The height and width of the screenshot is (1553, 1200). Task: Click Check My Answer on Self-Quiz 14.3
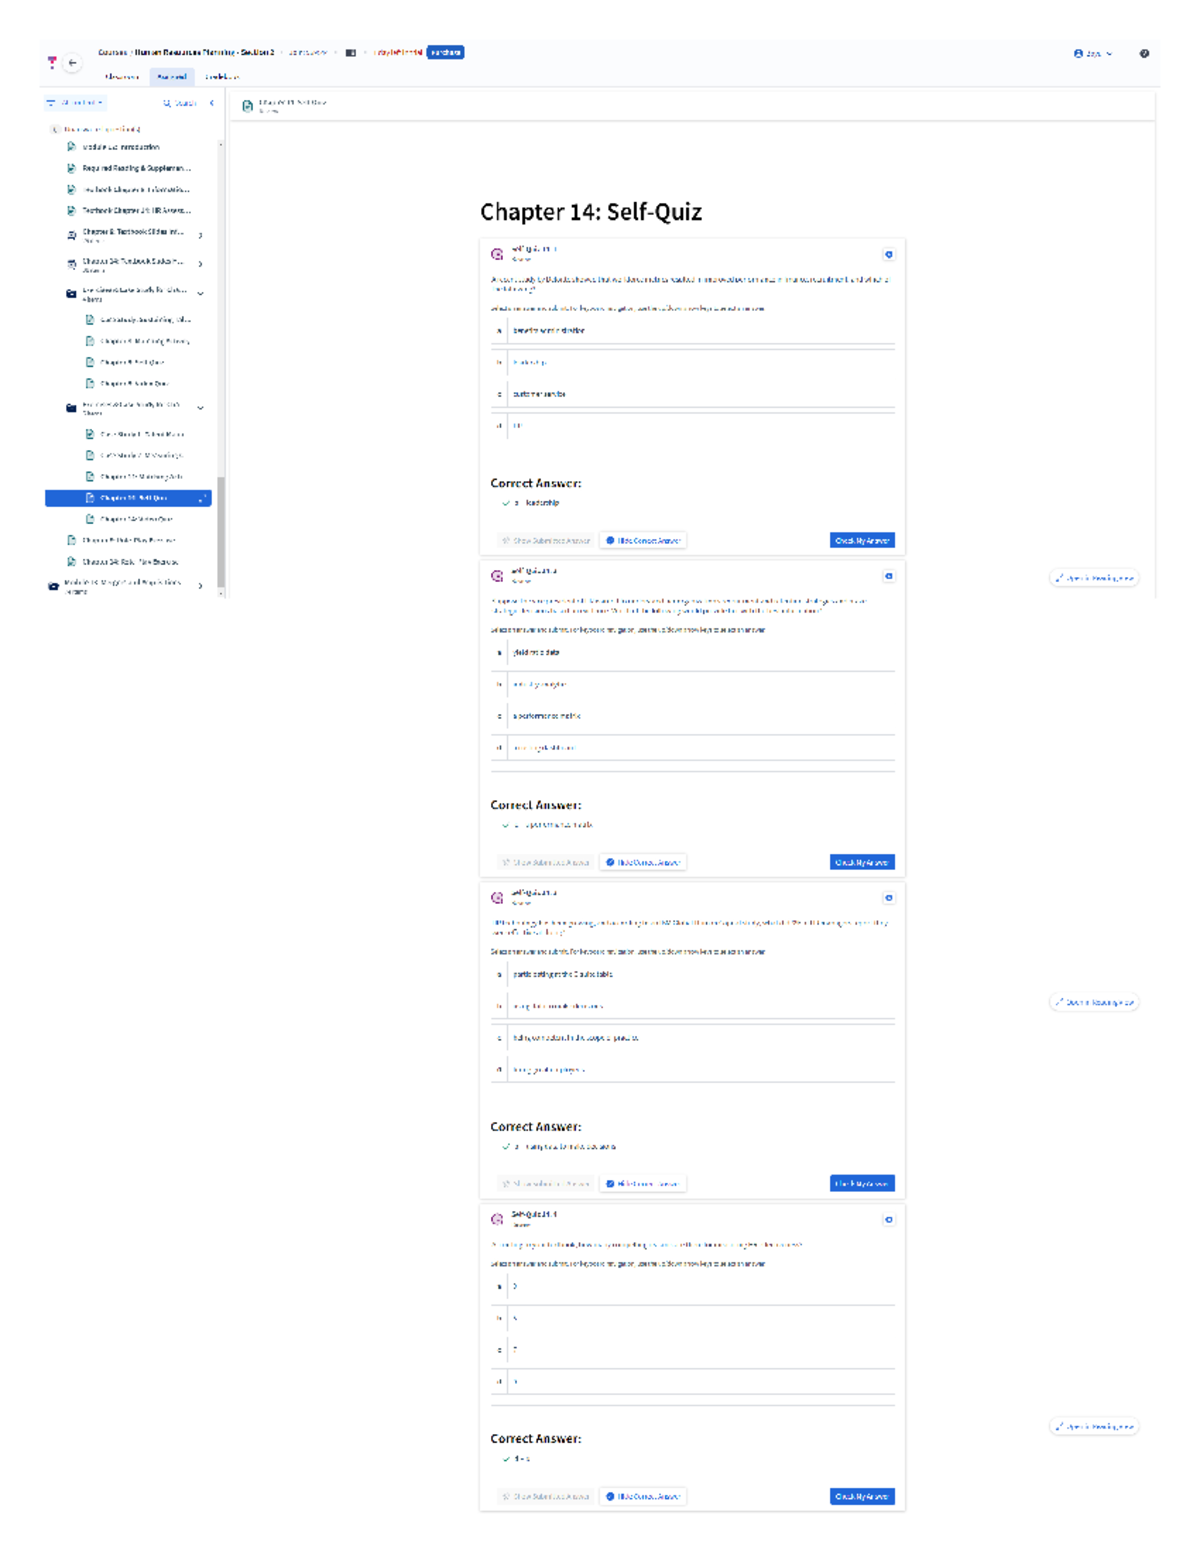tap(862, 1184)
